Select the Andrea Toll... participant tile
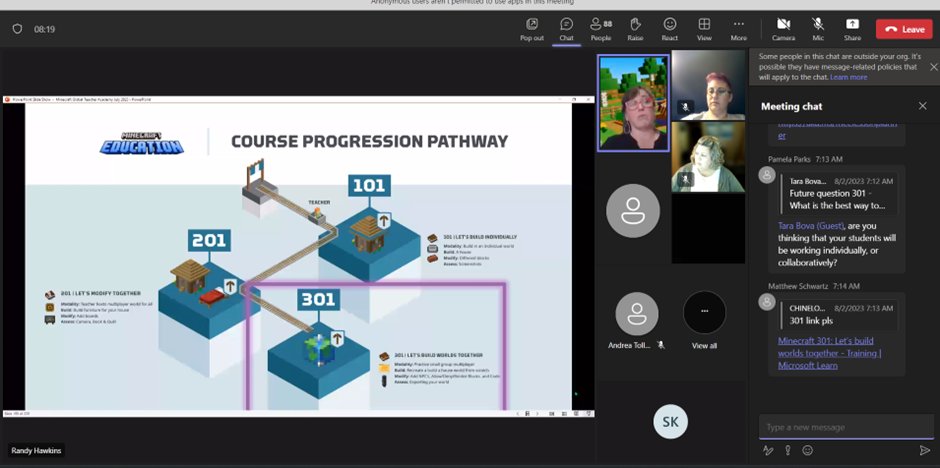 pyautogui.click(x=637, y=321)
